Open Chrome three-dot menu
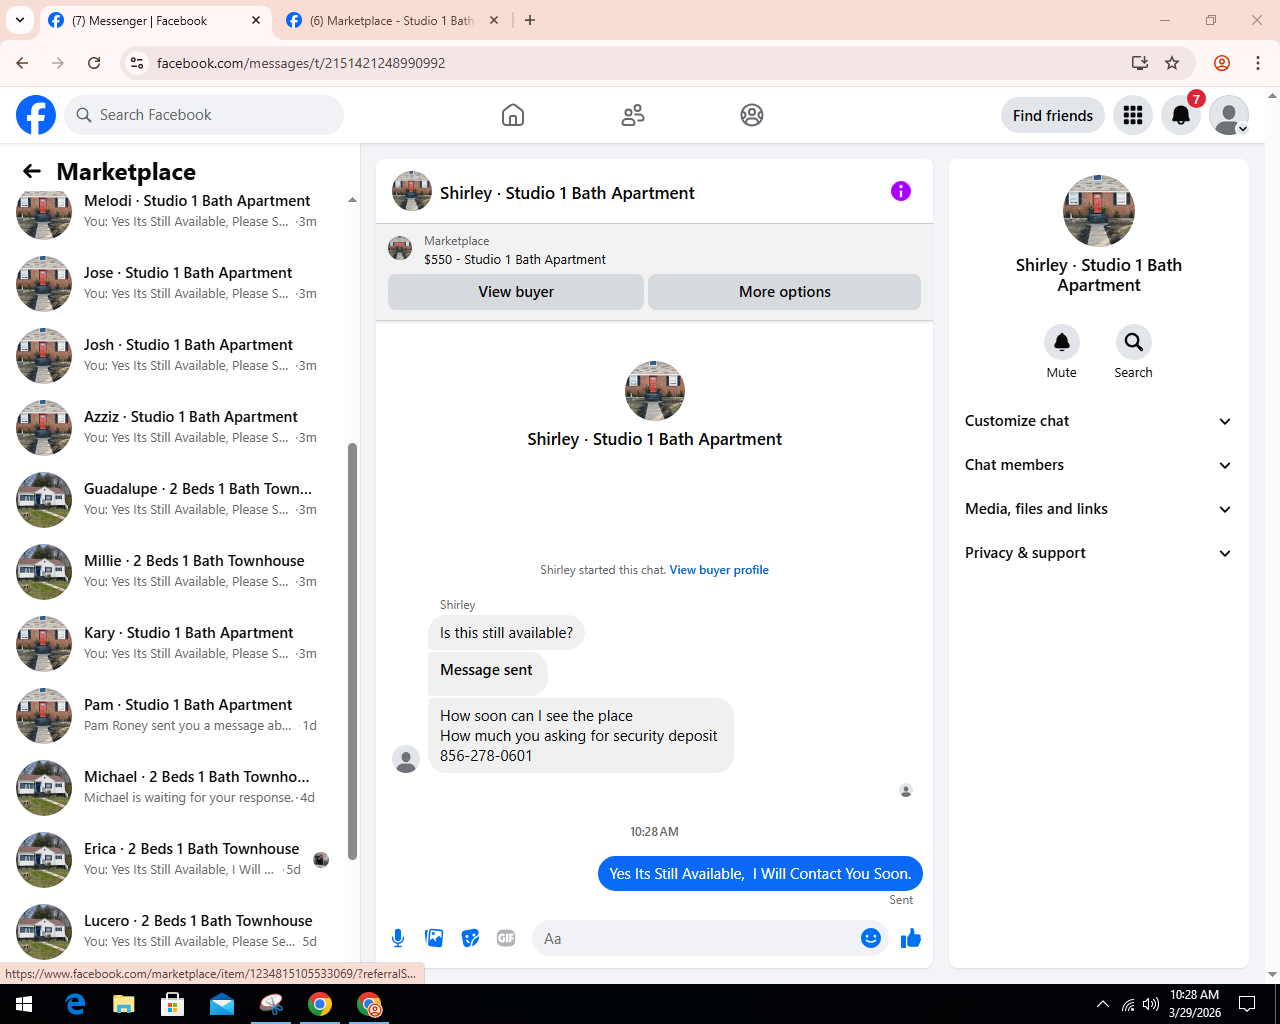This screenshot has width=1280, height=1024. point(1258,63)
